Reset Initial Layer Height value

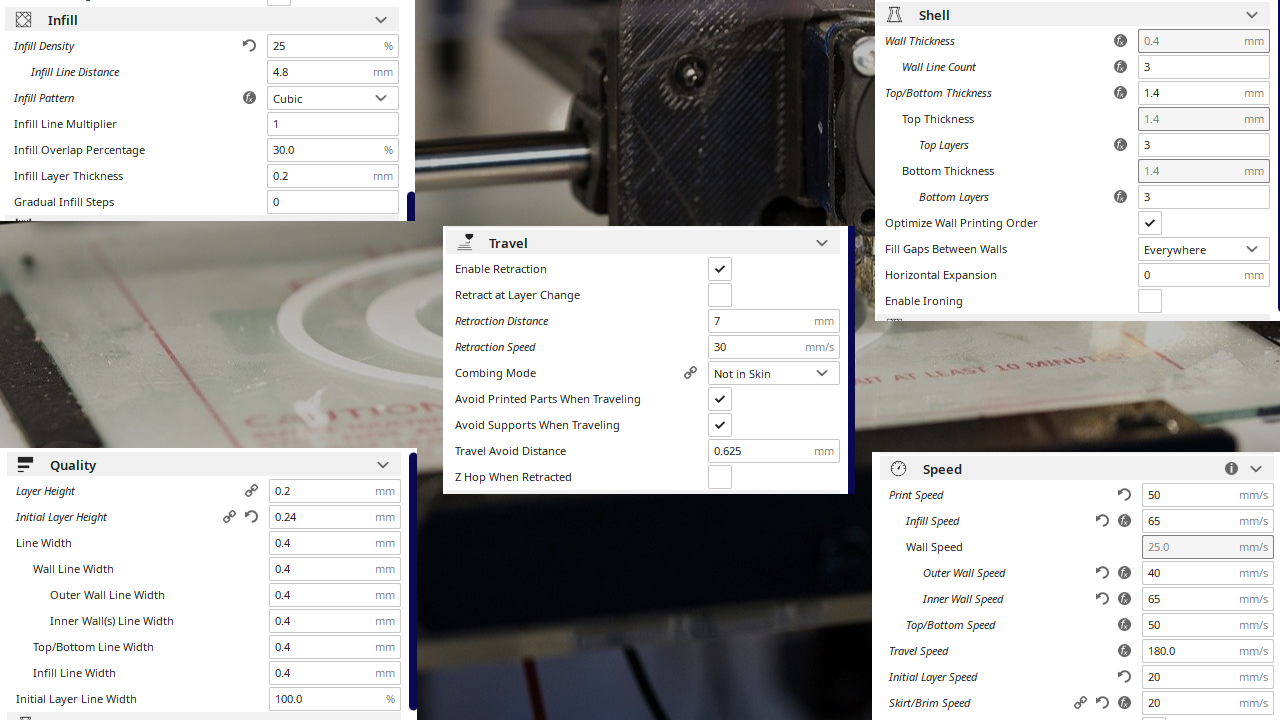(x=251, y=517)
